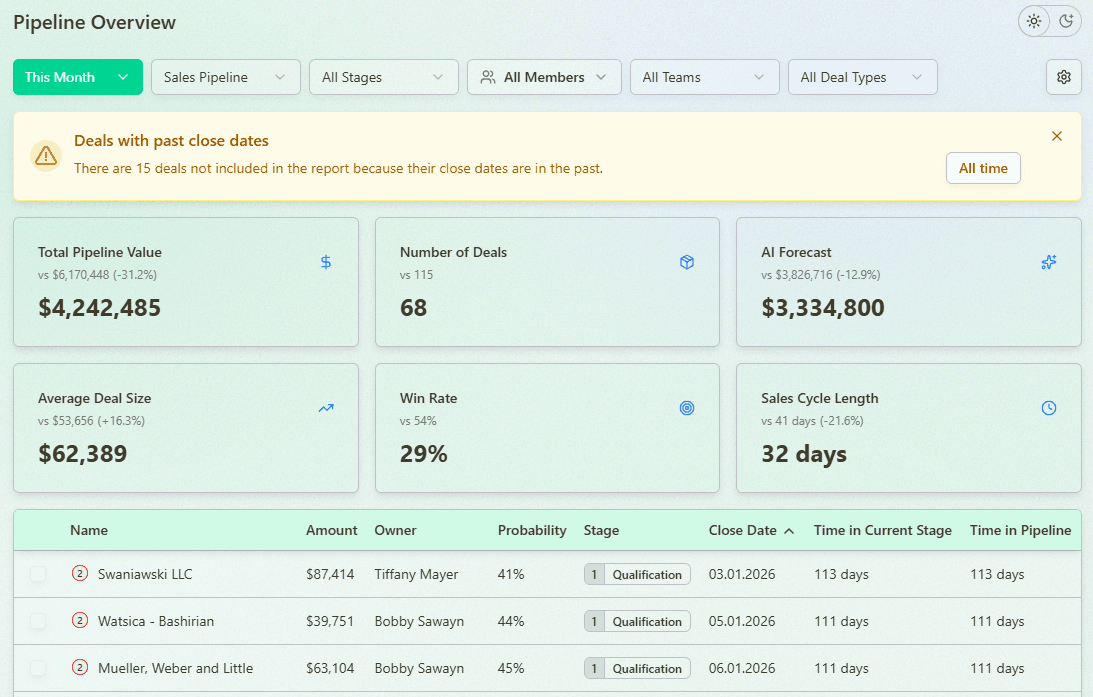Image resolution: width=1093 pixels, height=697 pixels.
Task: Select the Swaniawski LLC row checkbox
Action: 37,574
